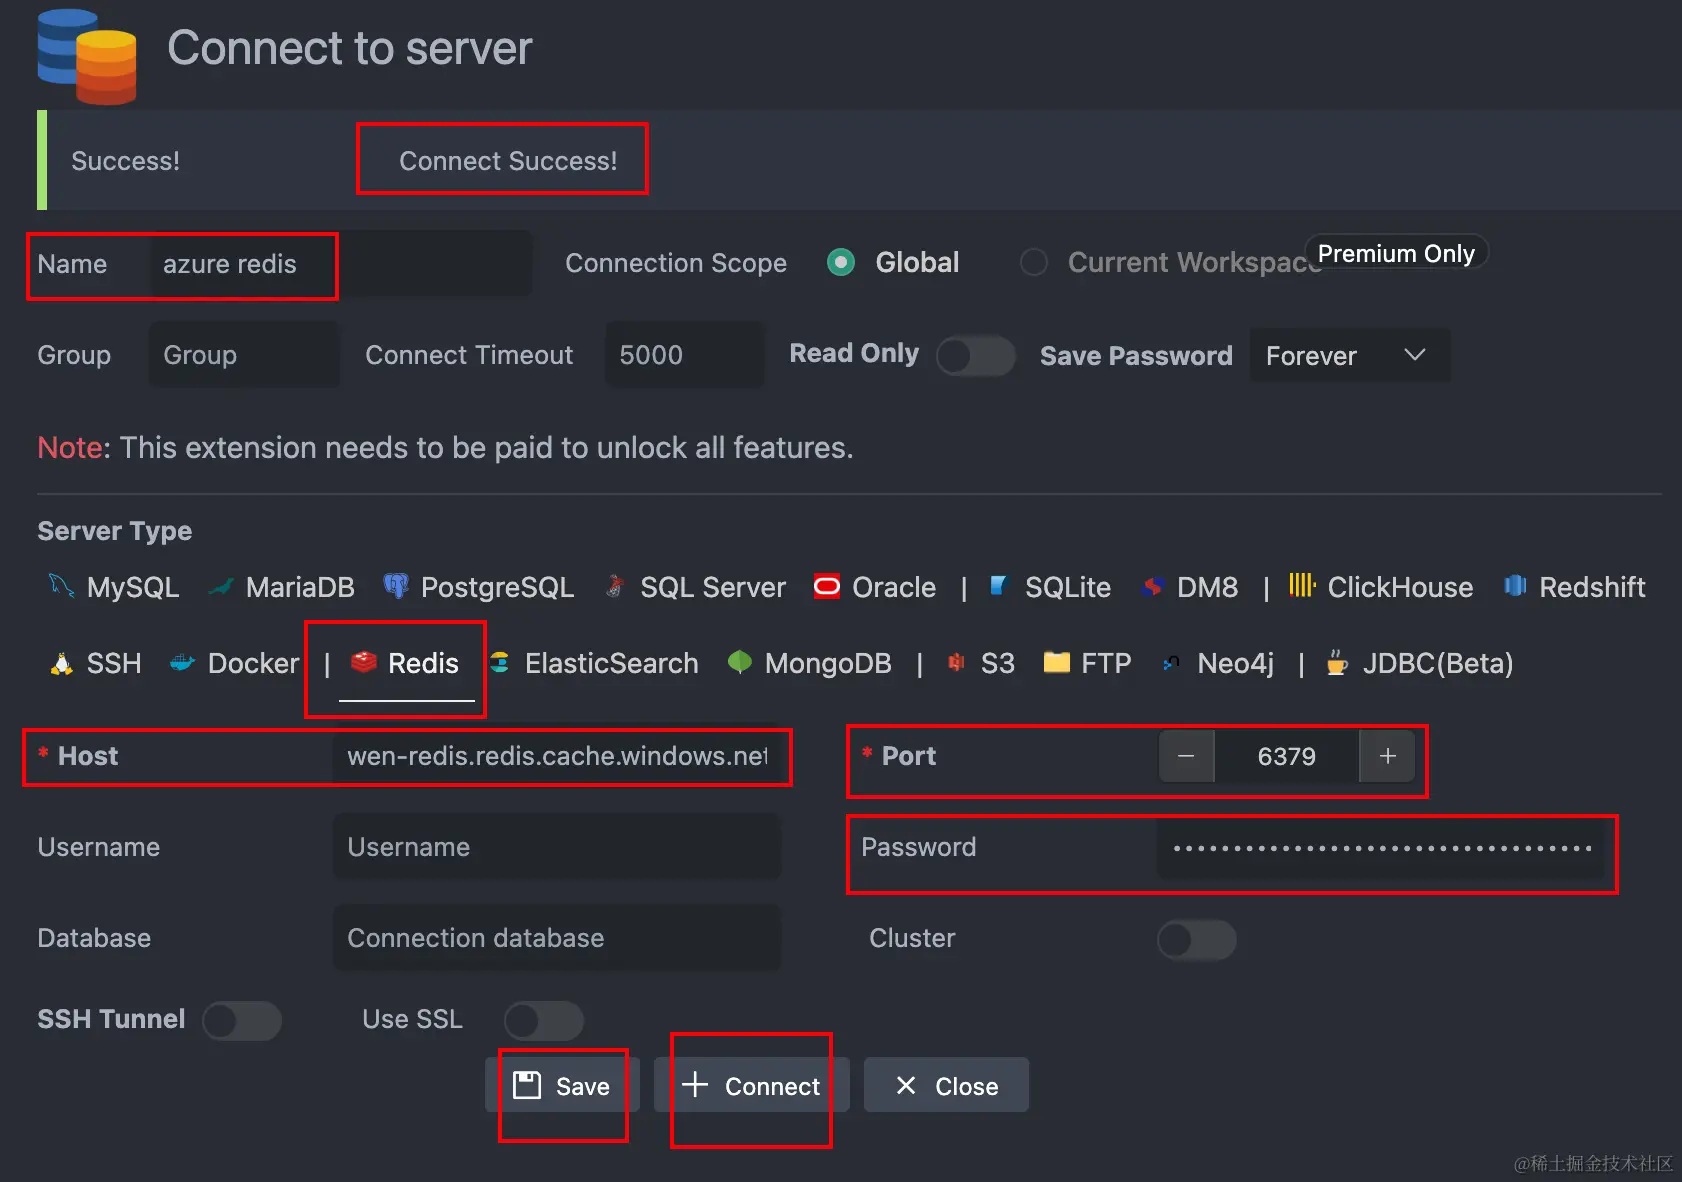Click the Save button label
1682x1182 pixels.
point(583,1086)
